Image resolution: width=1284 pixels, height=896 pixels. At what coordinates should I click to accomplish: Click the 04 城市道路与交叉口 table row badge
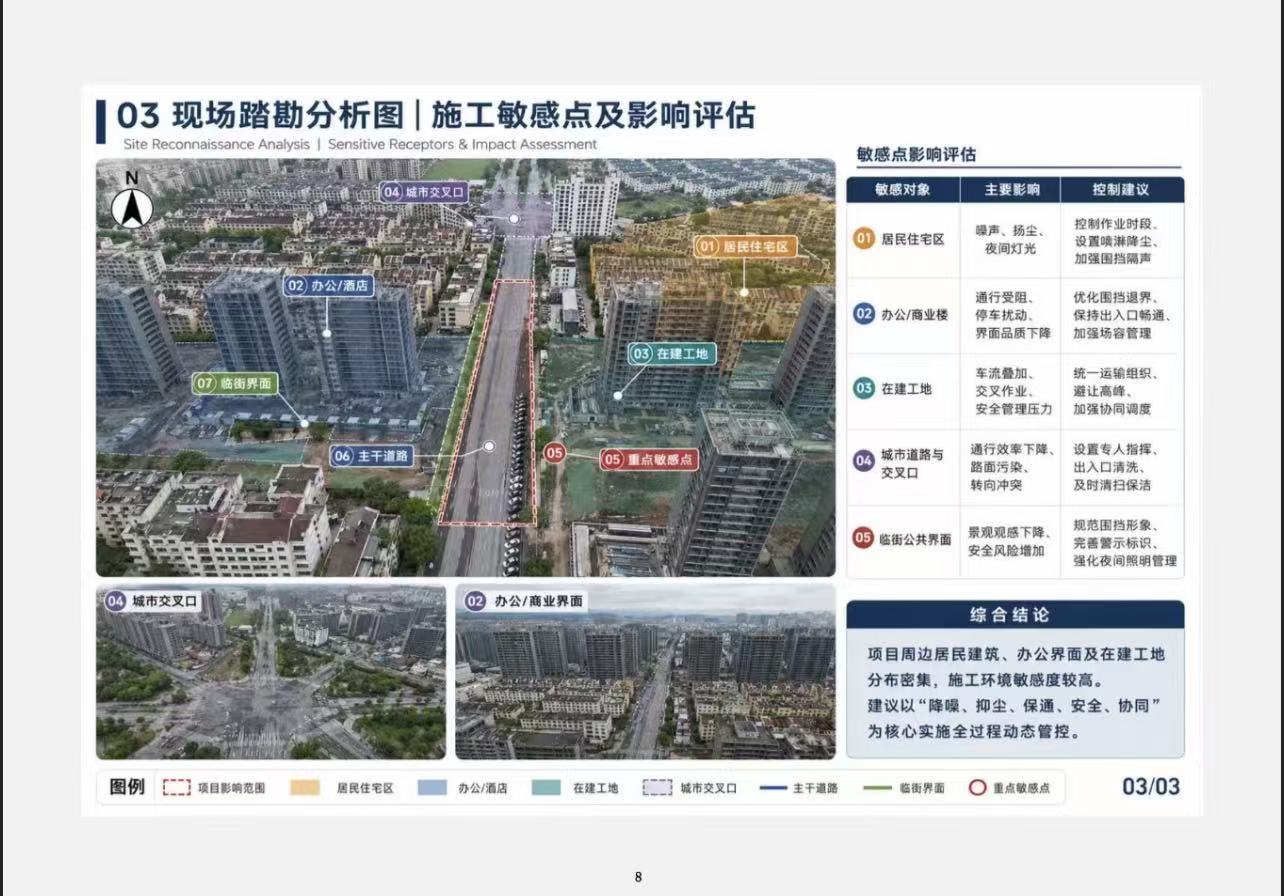(863, 461)
